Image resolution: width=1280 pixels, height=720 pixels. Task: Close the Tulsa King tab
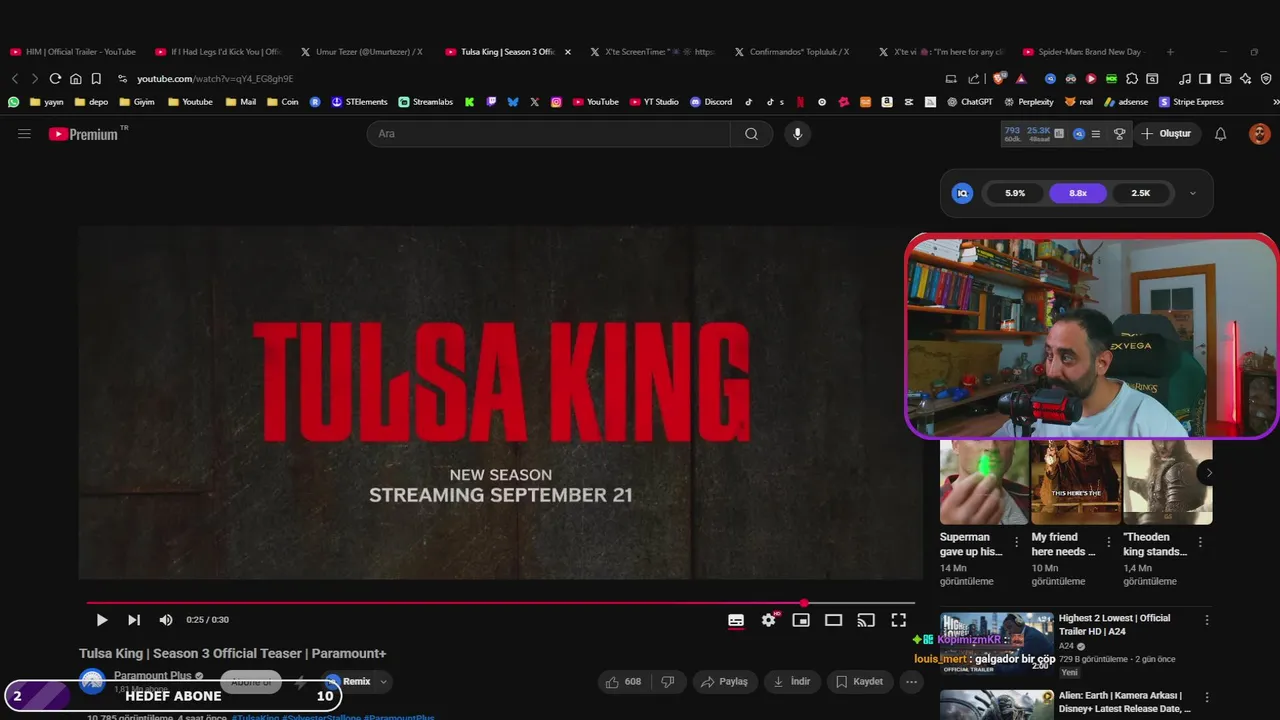568,52
